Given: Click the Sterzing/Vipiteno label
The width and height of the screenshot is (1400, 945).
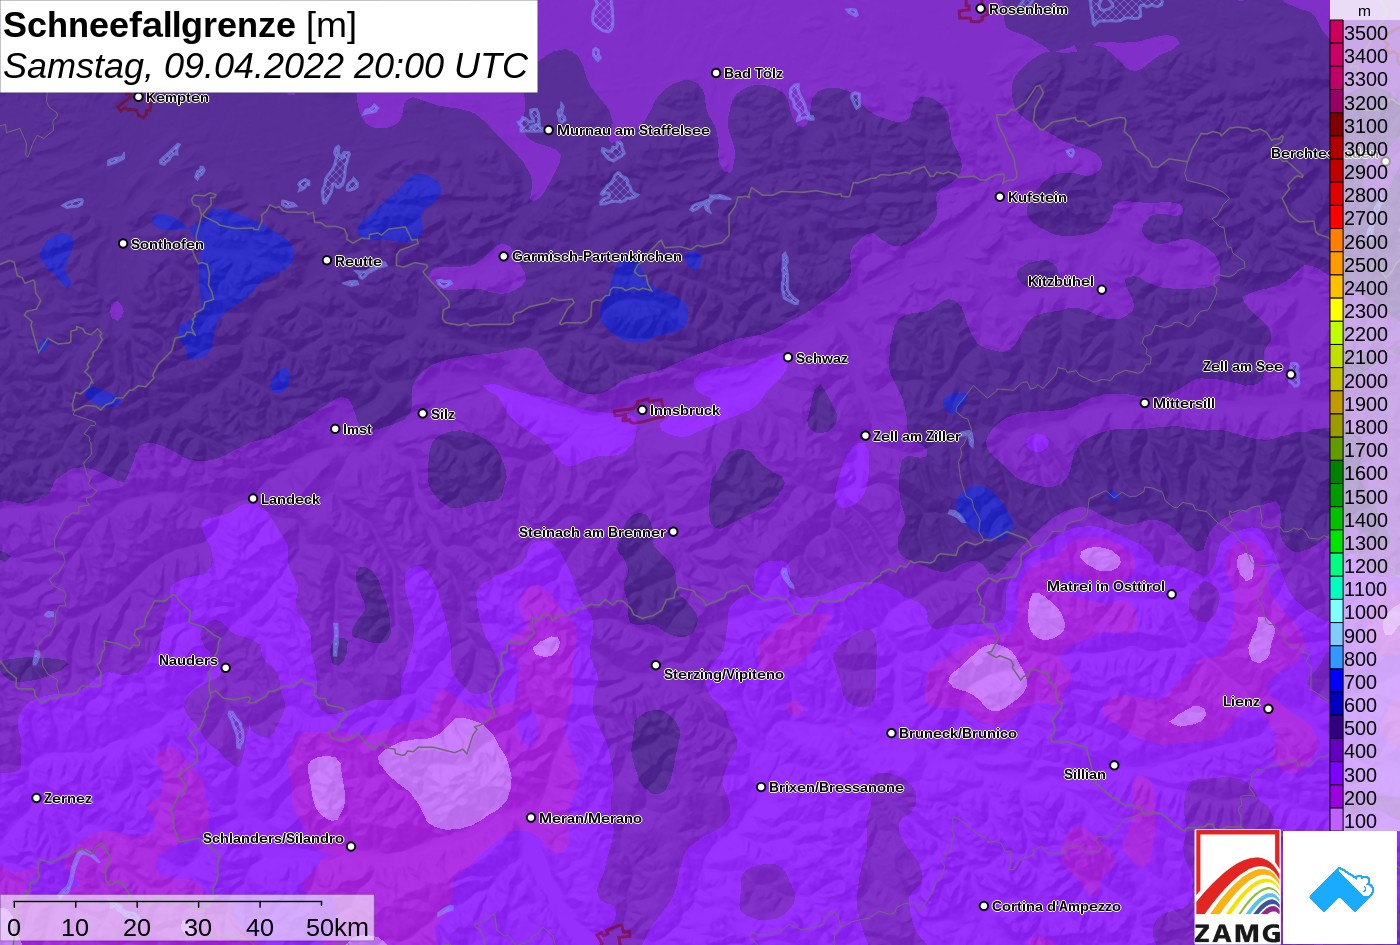Looking at the screenshot, I should coord(724,675).
